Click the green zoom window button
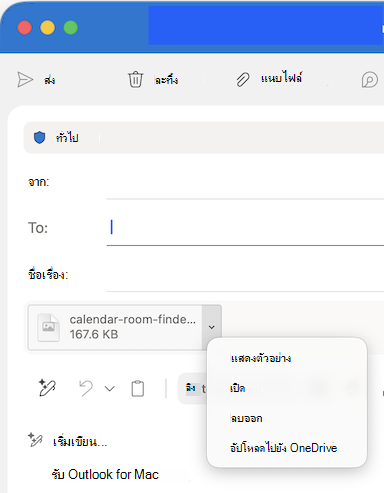 [x=71, y=27]
